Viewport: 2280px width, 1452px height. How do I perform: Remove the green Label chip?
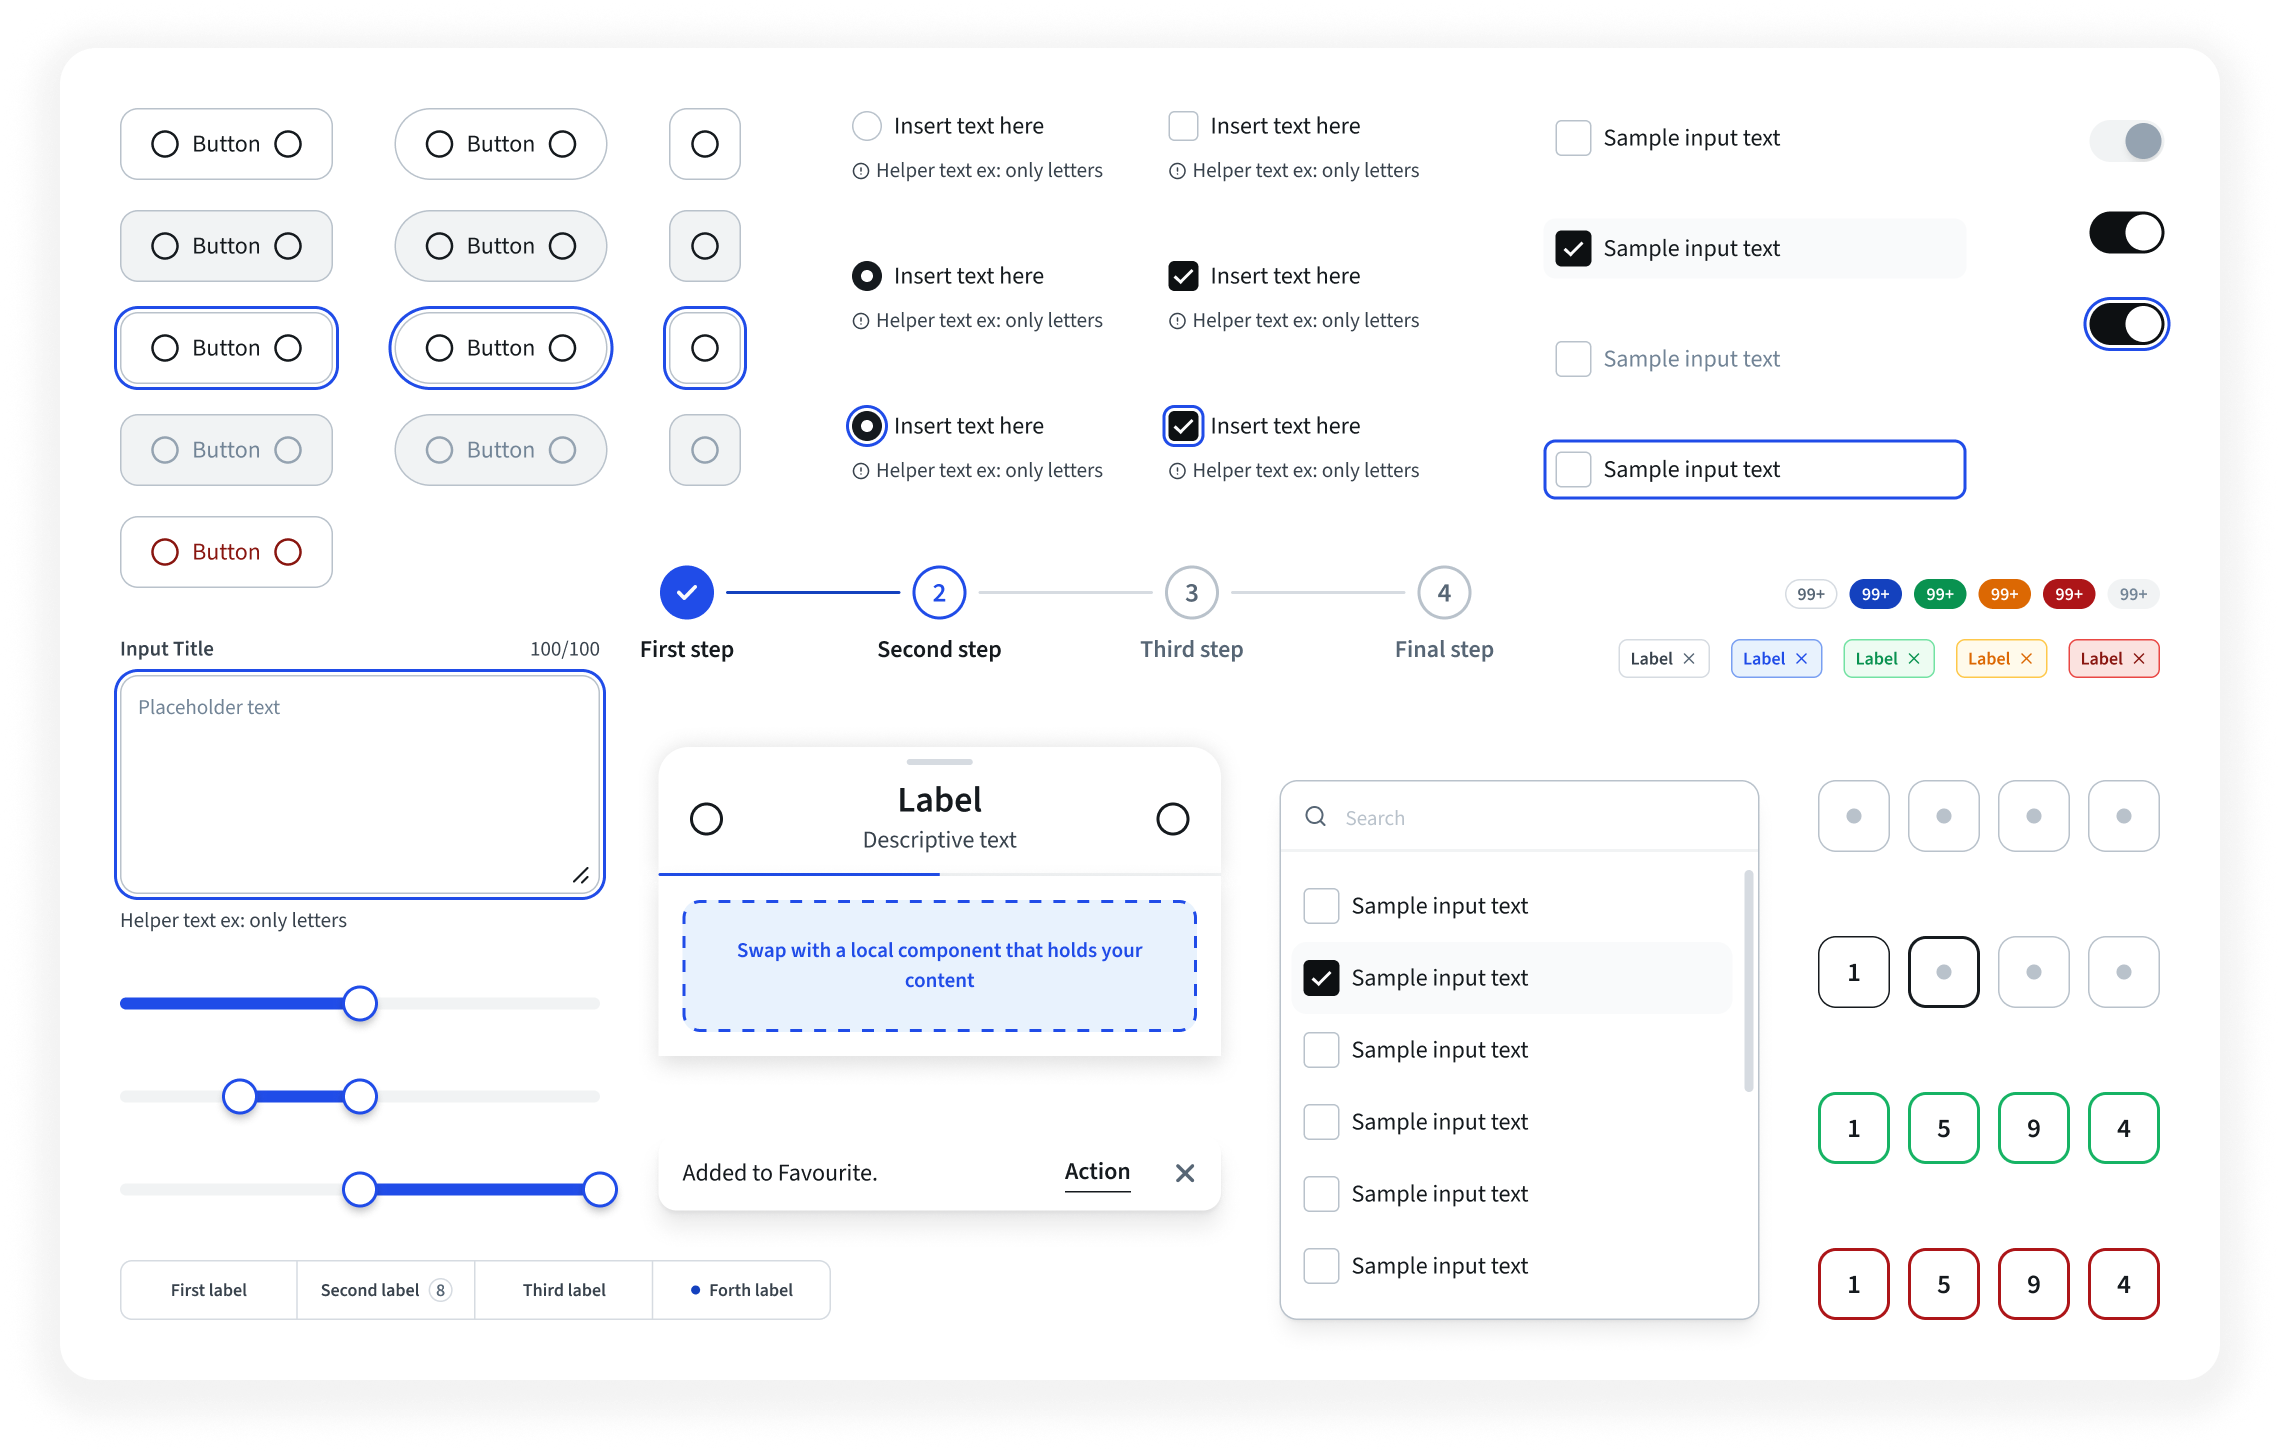(x=1914, y=659)
